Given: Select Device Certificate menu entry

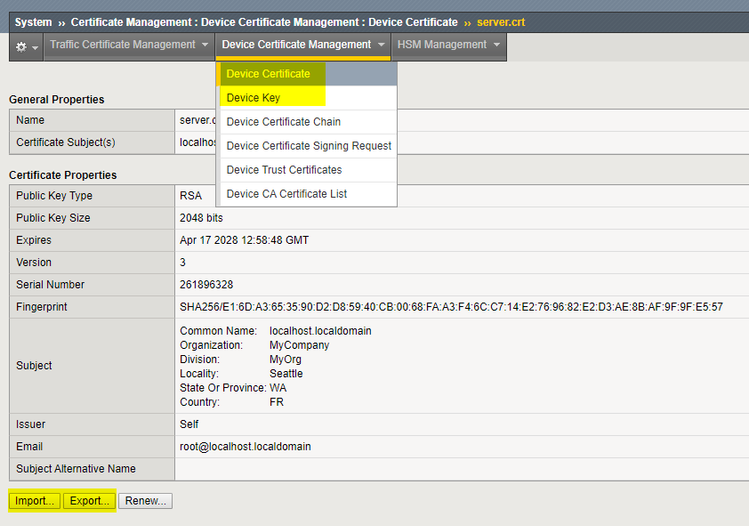Looking at the screenshot, I should click(268, 74).
